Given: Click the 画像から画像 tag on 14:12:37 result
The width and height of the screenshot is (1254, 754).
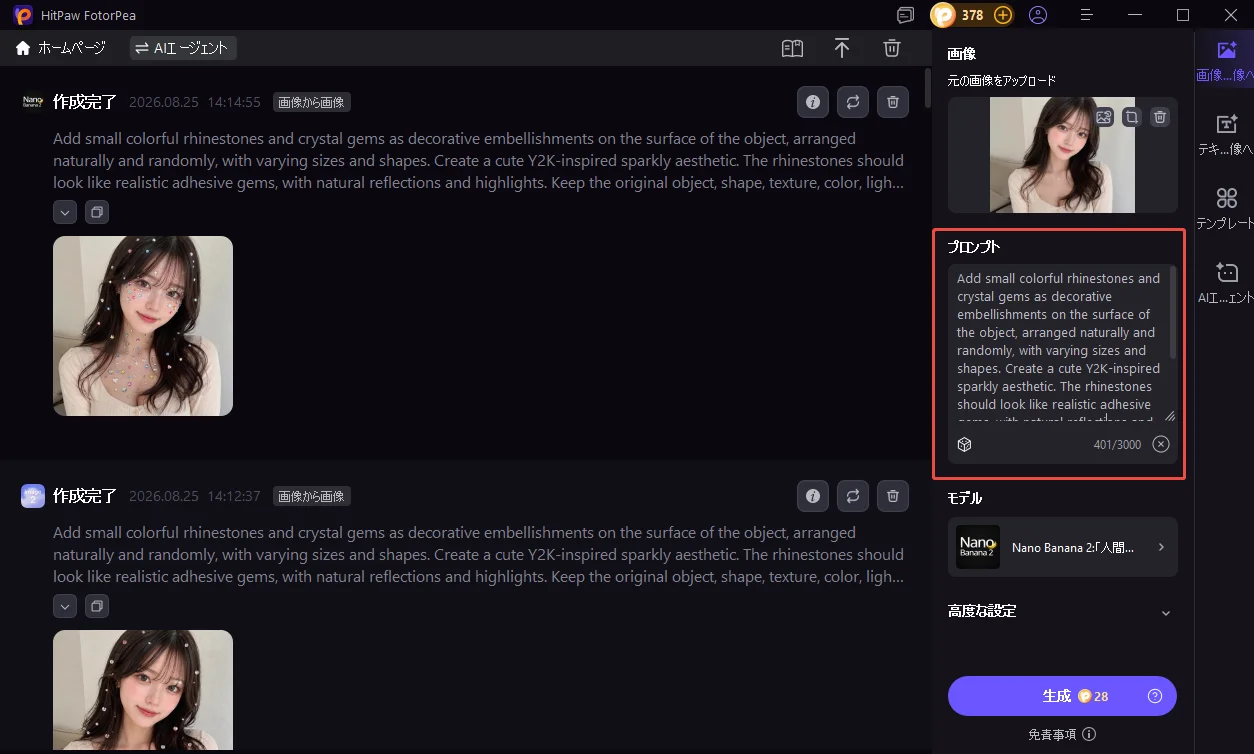Looking at the screenshot, I should tap(312, 496).
